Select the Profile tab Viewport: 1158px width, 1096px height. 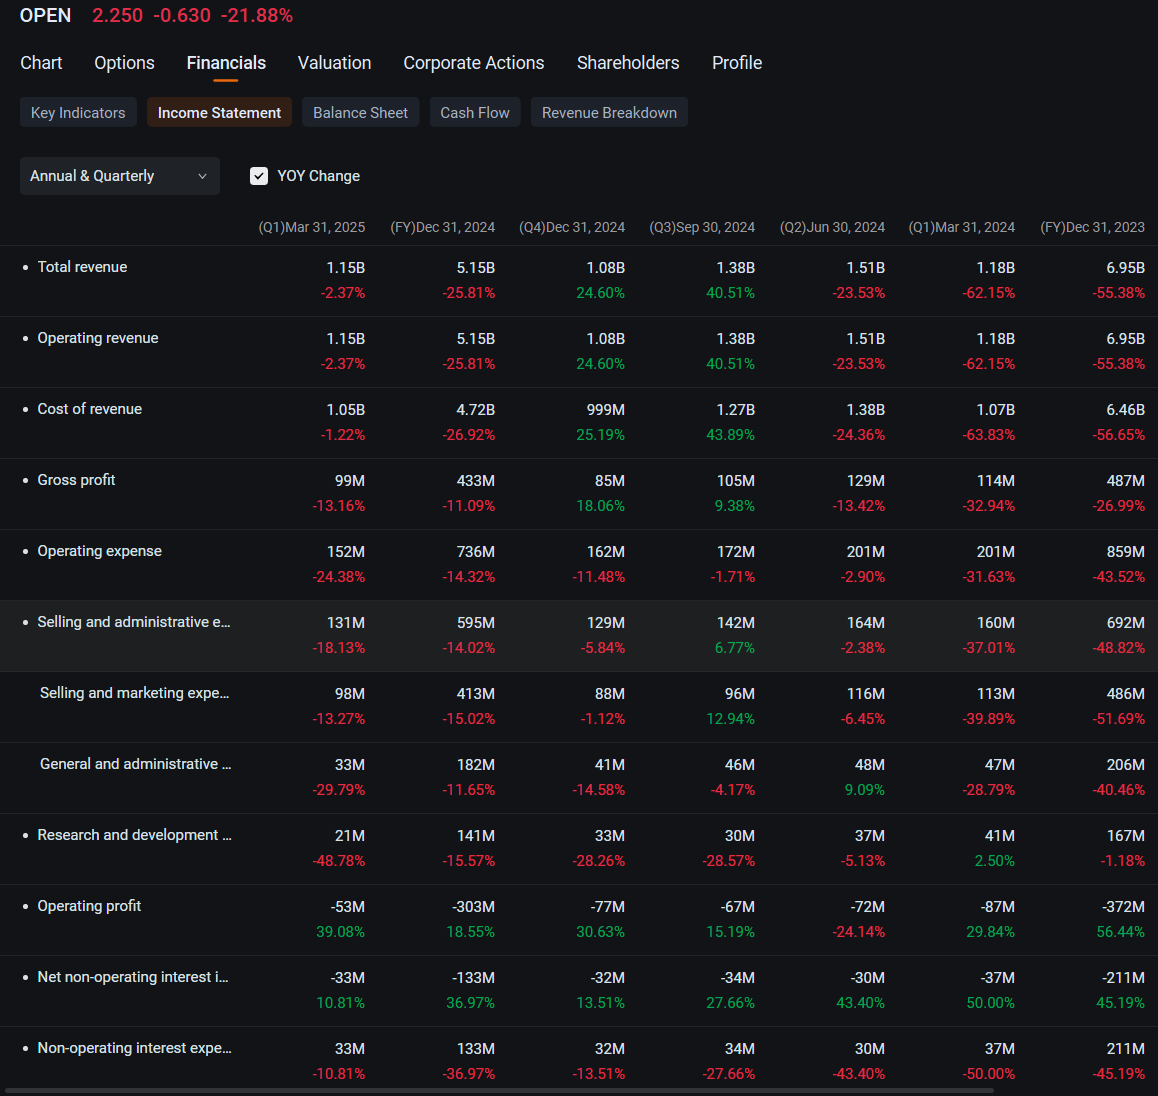click(737, 62)
